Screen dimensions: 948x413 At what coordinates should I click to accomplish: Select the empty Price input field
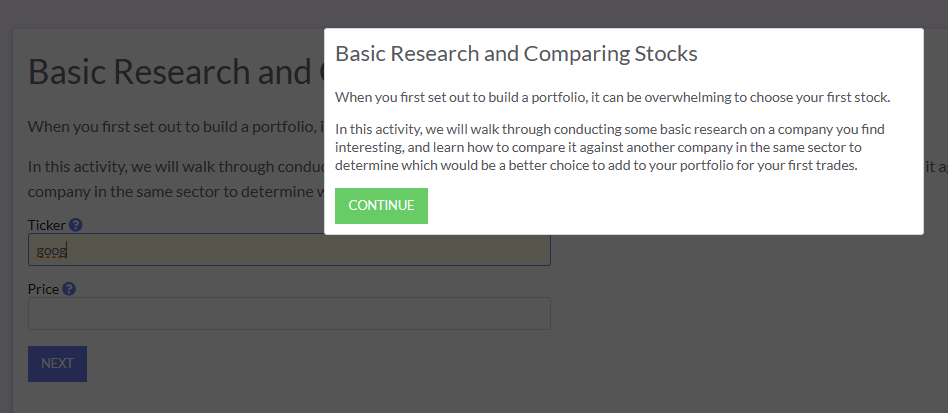(289, 313)
